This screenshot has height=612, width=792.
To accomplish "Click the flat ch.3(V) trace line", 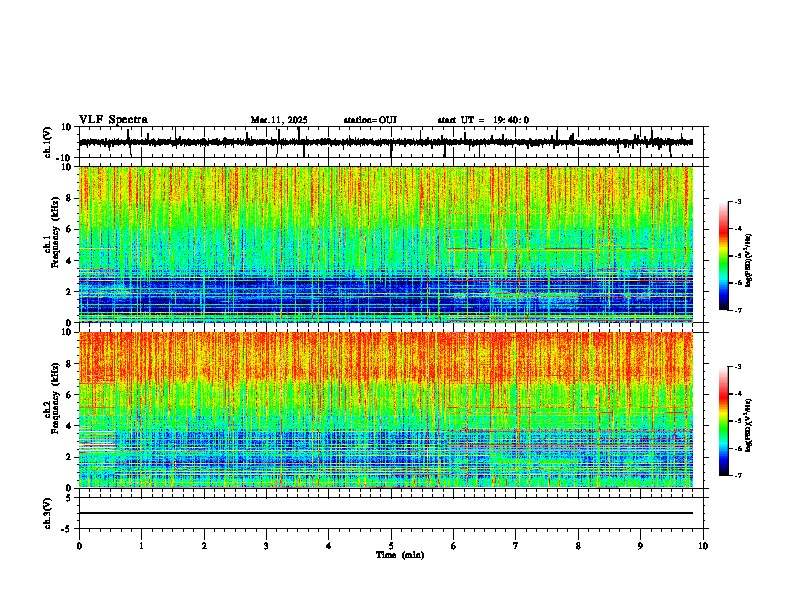I will (x=386, y=513).
